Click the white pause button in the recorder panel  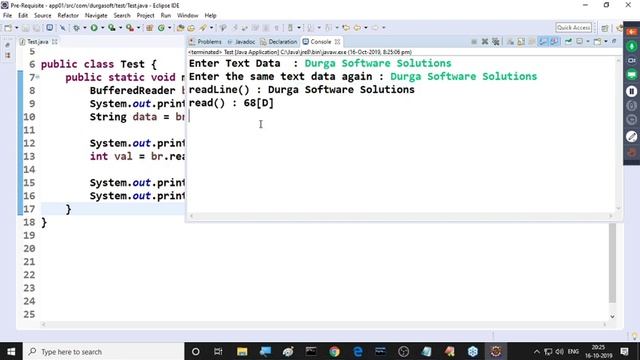631,91
